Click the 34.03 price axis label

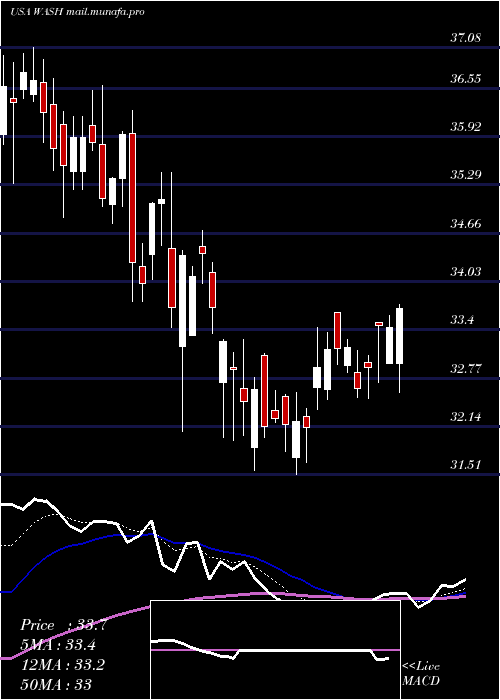[x=465, y=271]
